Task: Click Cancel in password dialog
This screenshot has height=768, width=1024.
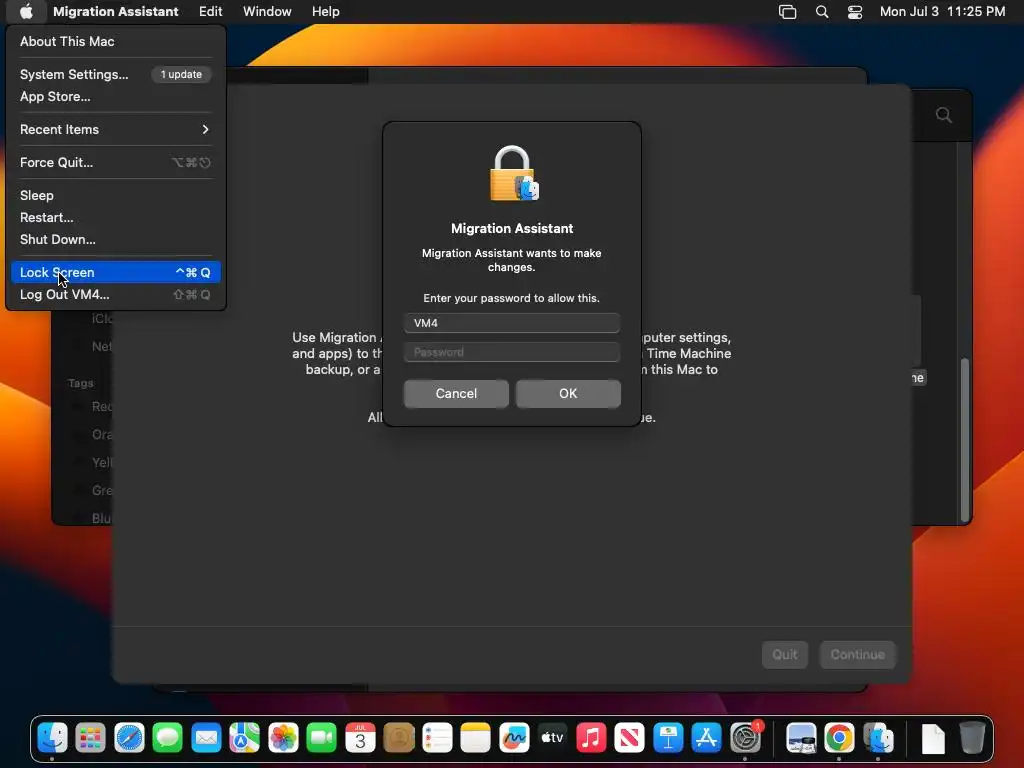Action: tap(456, 394)
